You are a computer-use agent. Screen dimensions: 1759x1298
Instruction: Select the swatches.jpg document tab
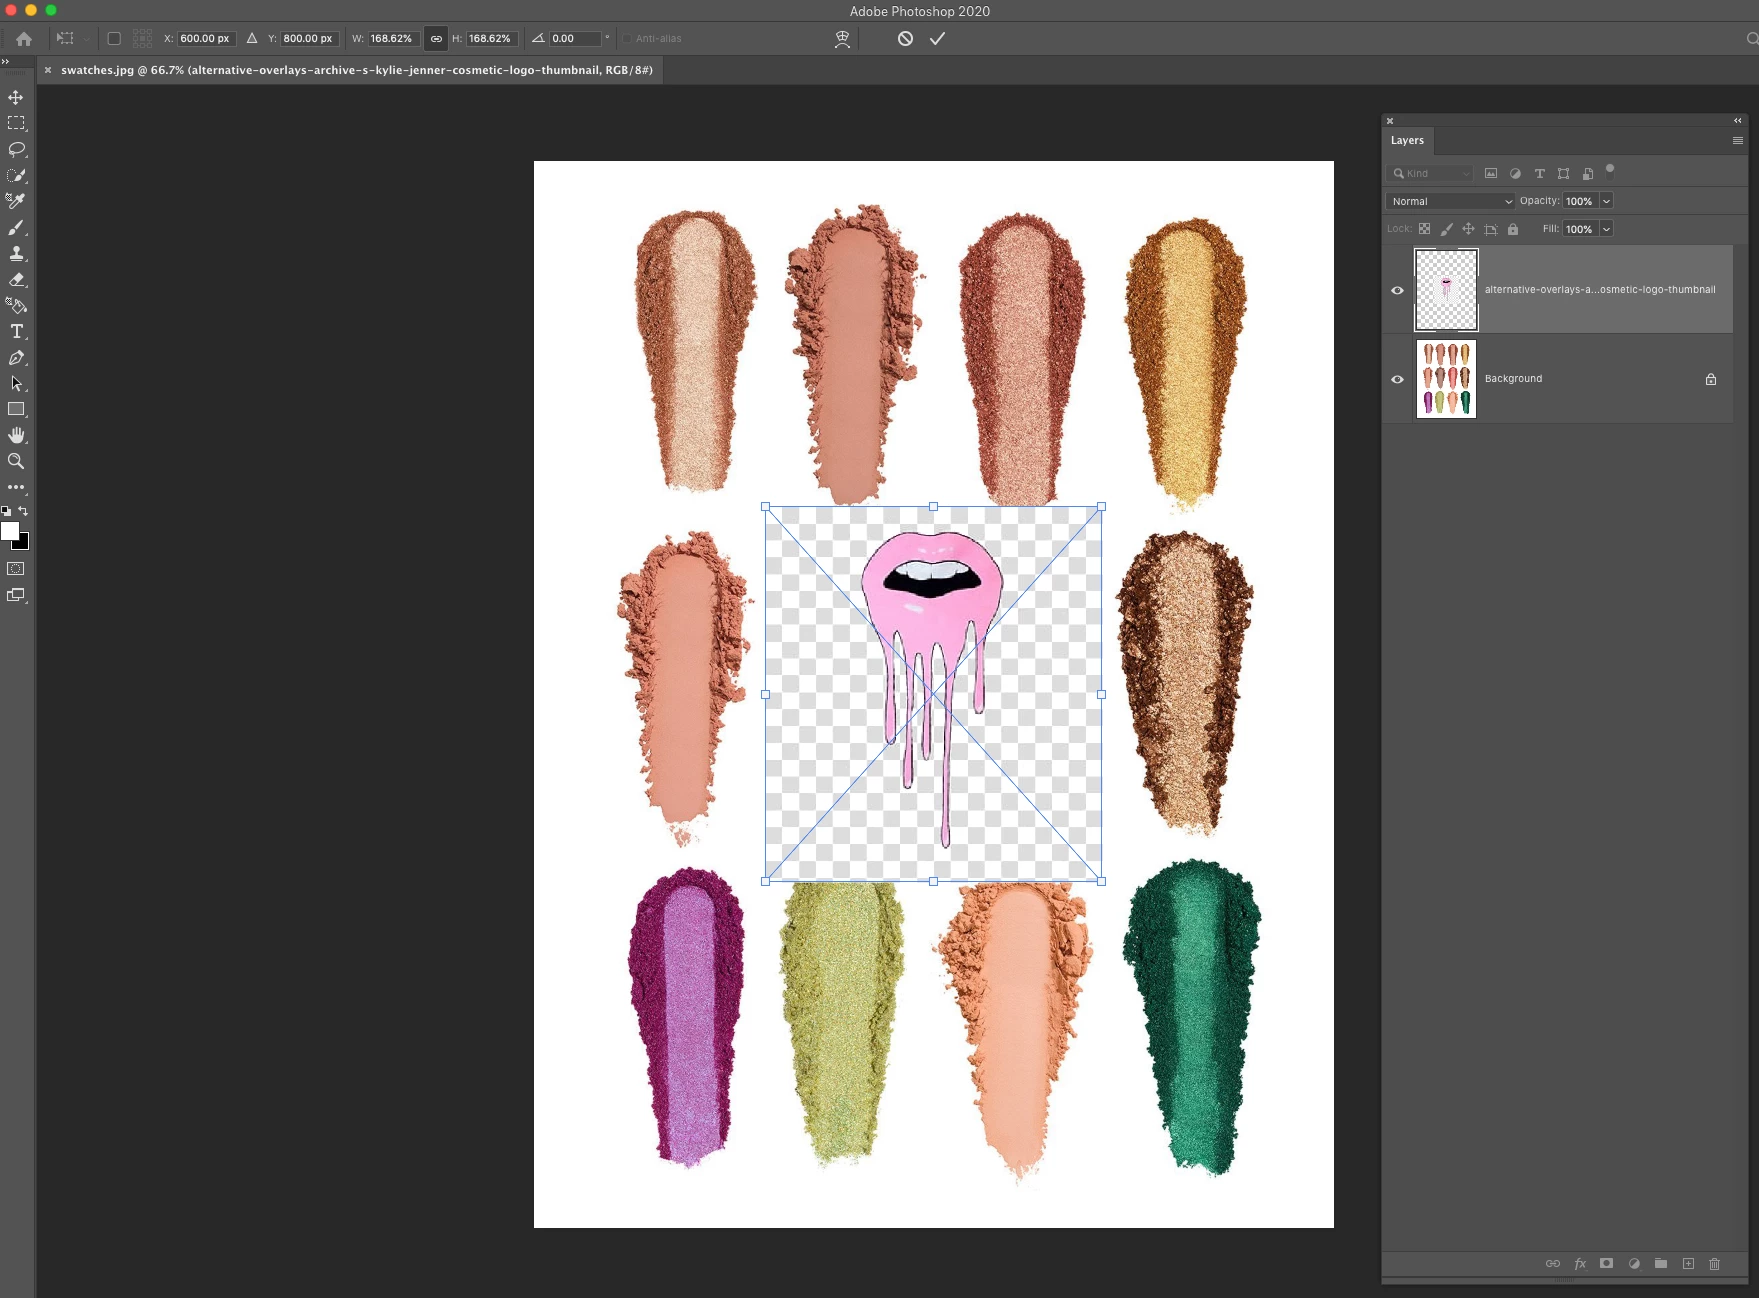coord(357,70)
